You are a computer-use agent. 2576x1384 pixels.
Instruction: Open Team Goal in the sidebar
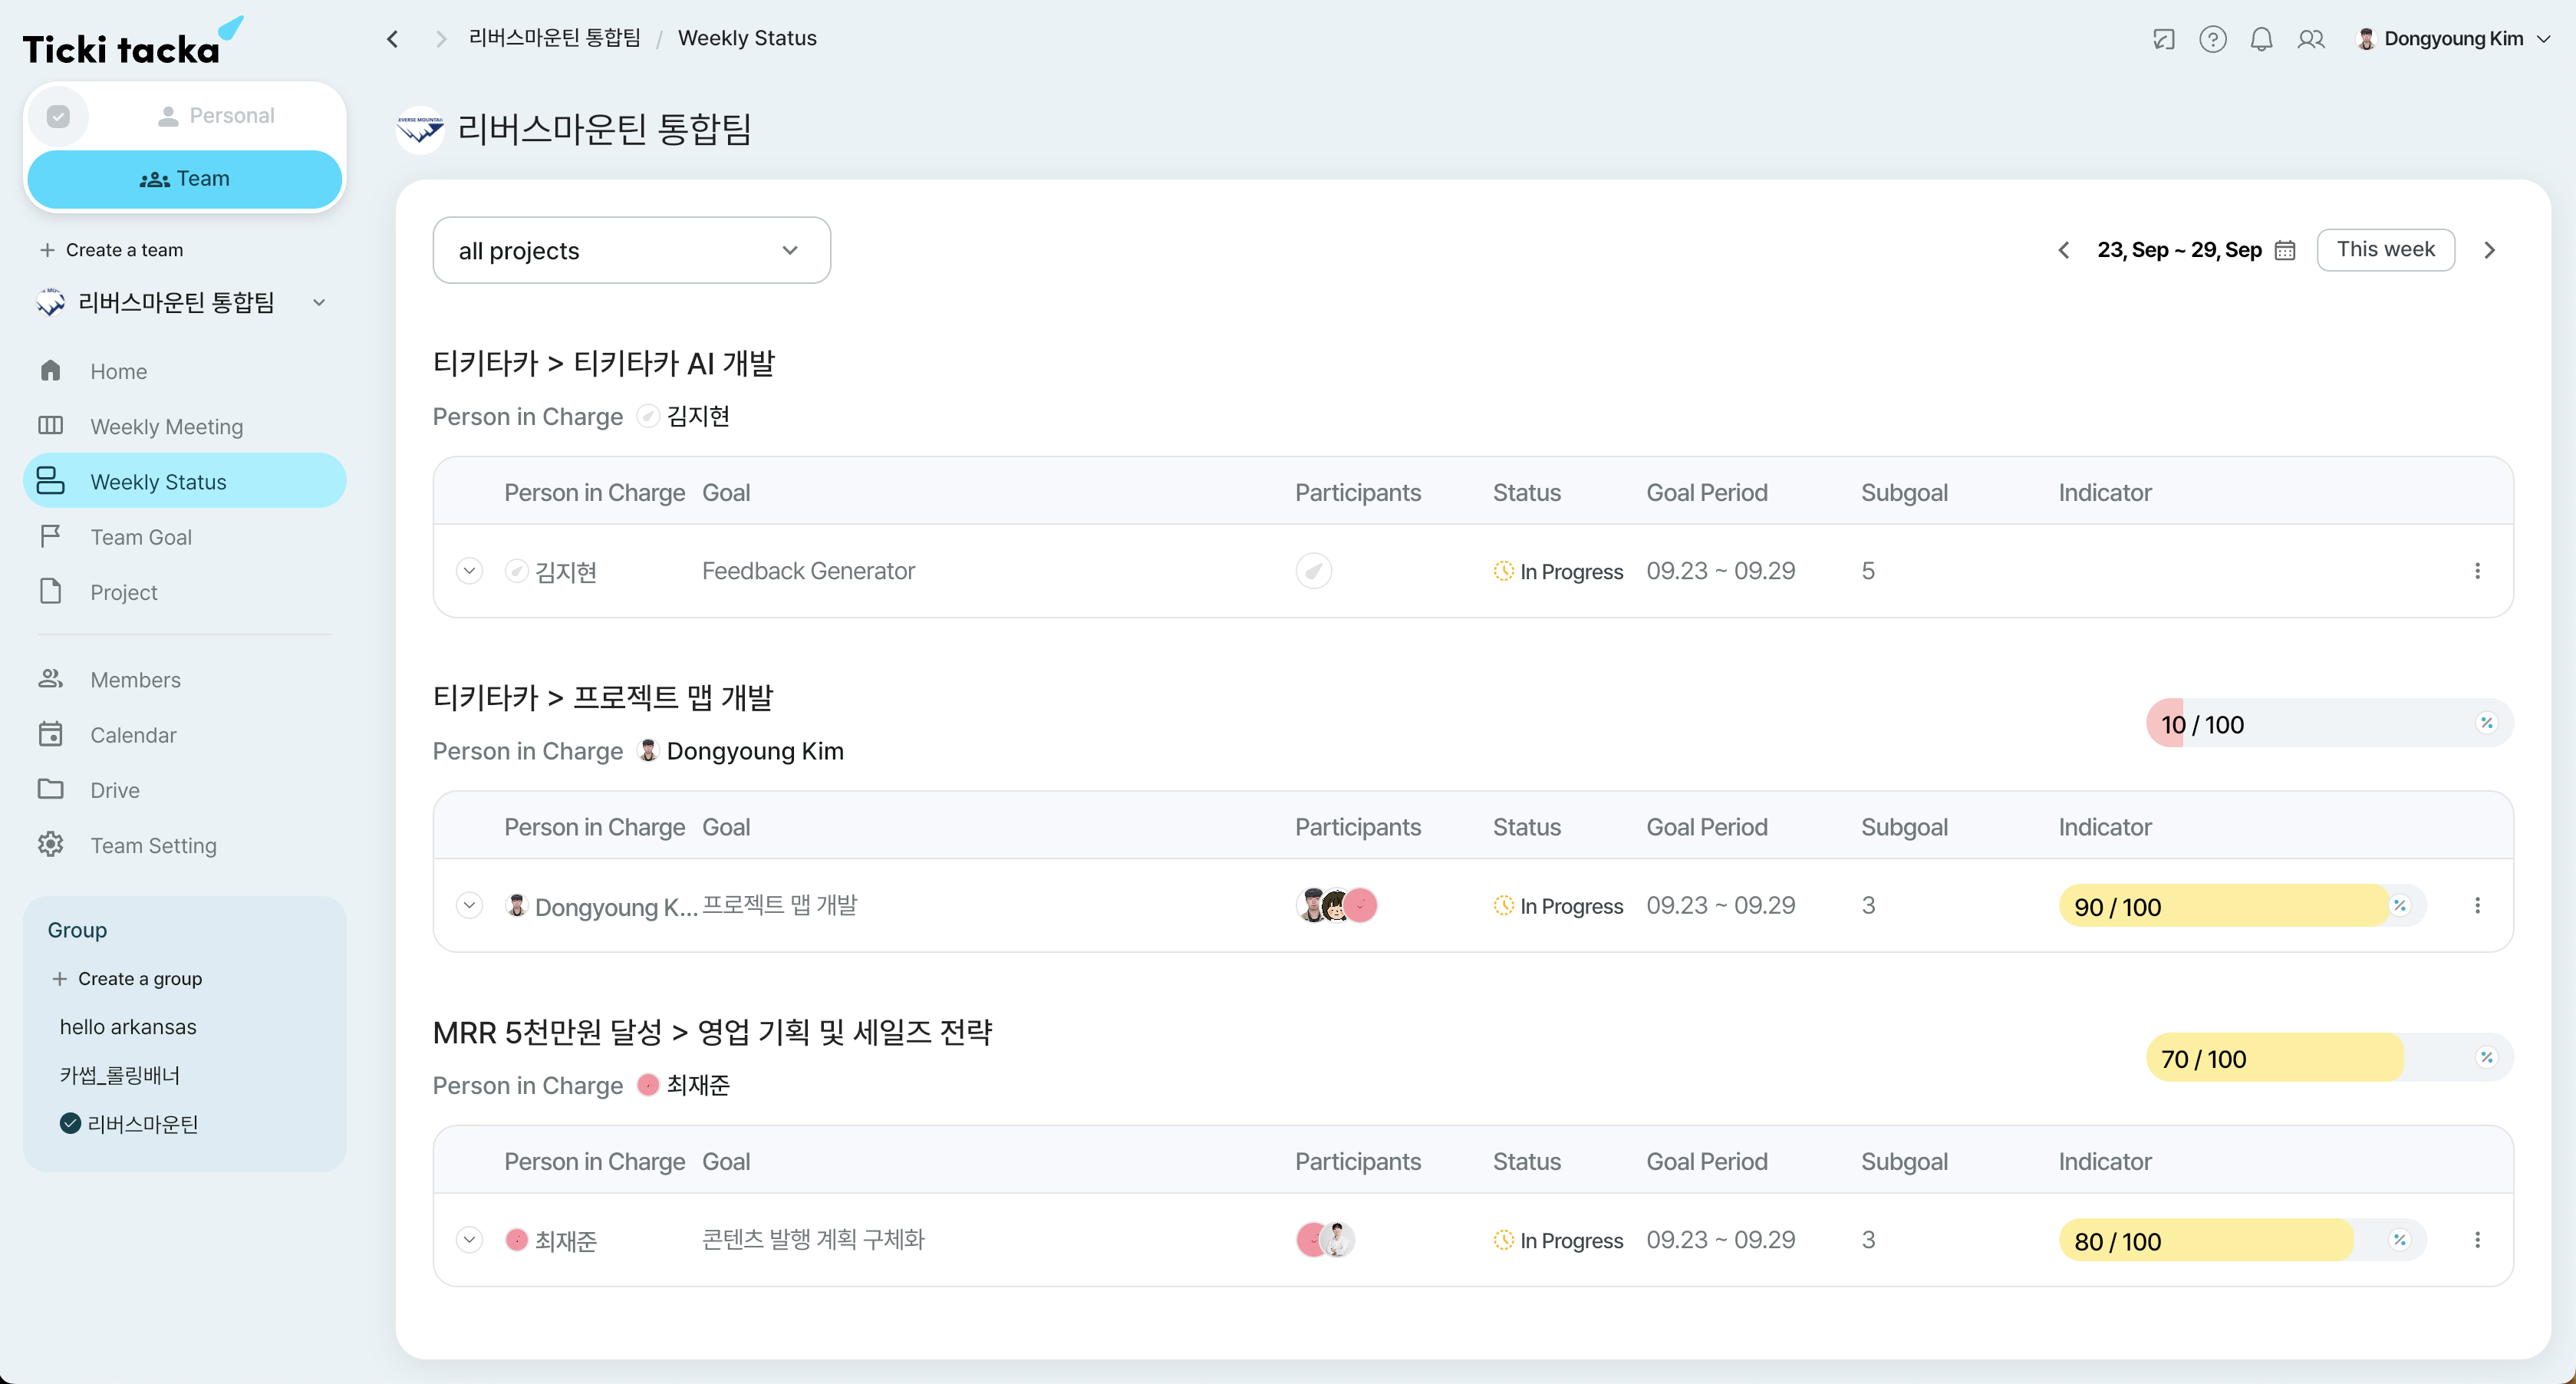click(185, 537)
